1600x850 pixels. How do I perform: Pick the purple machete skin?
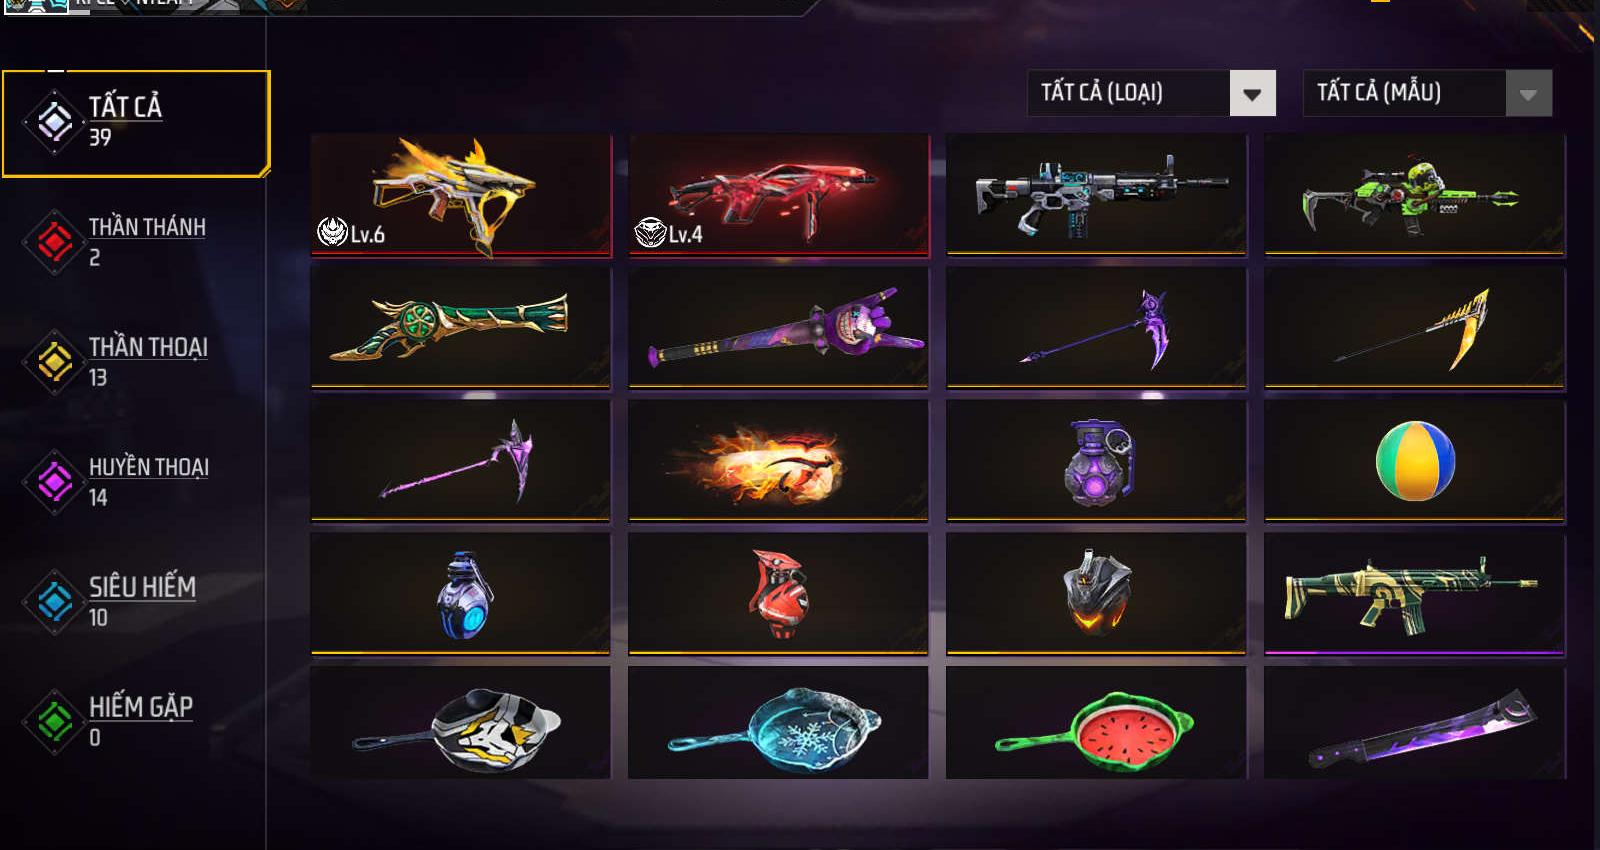coord(1415,723)
